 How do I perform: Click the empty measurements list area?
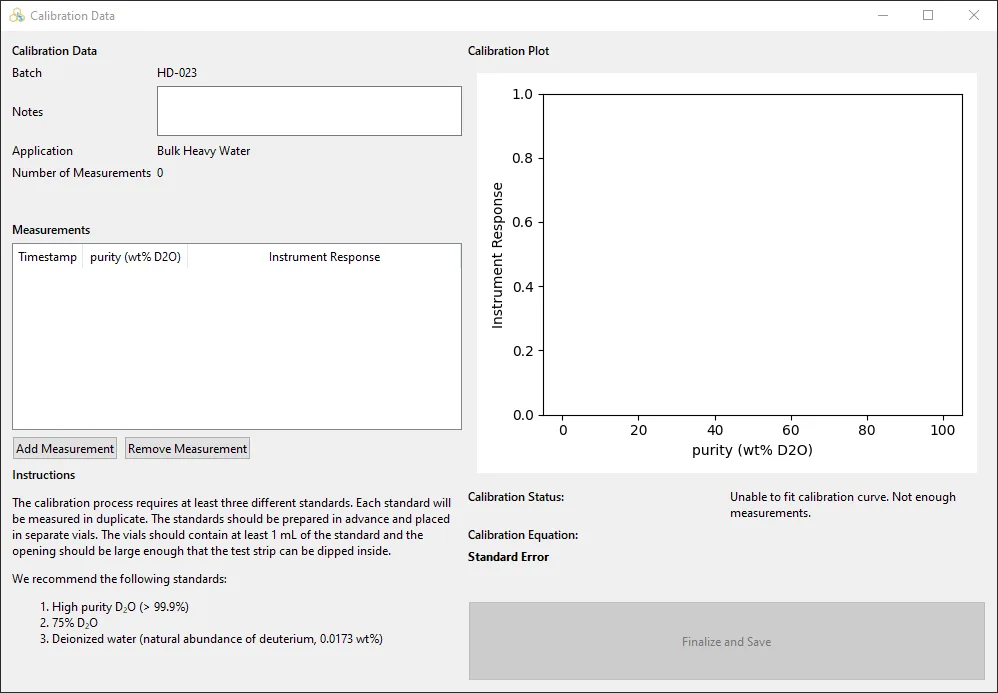(x=237, y=350)
